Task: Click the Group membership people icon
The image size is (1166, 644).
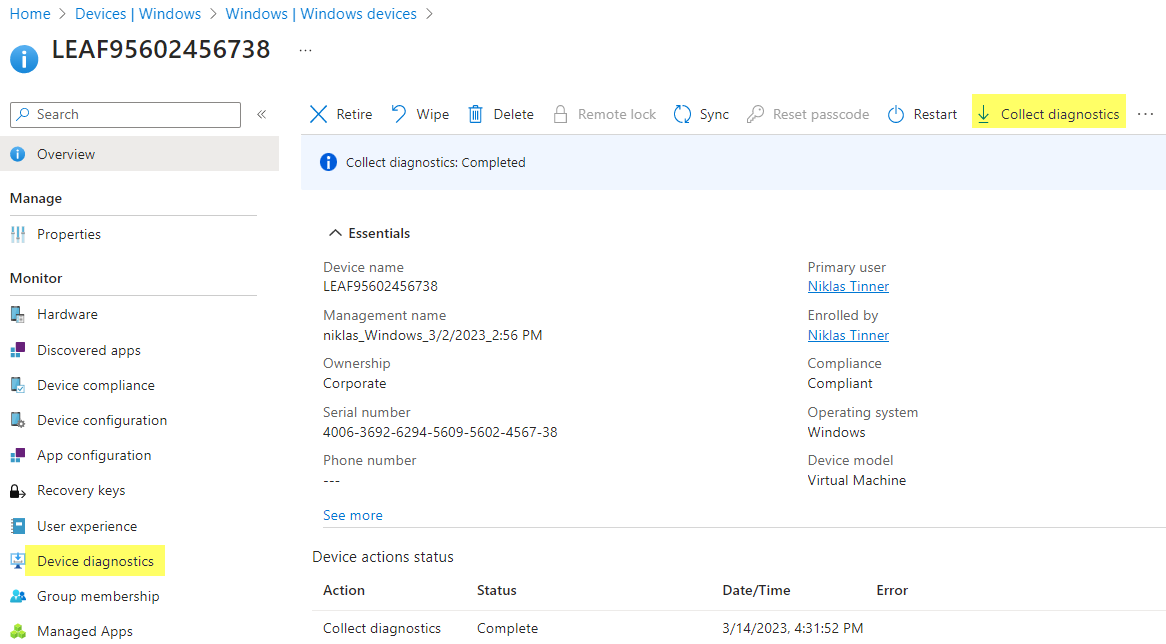Action: (18, 596)
